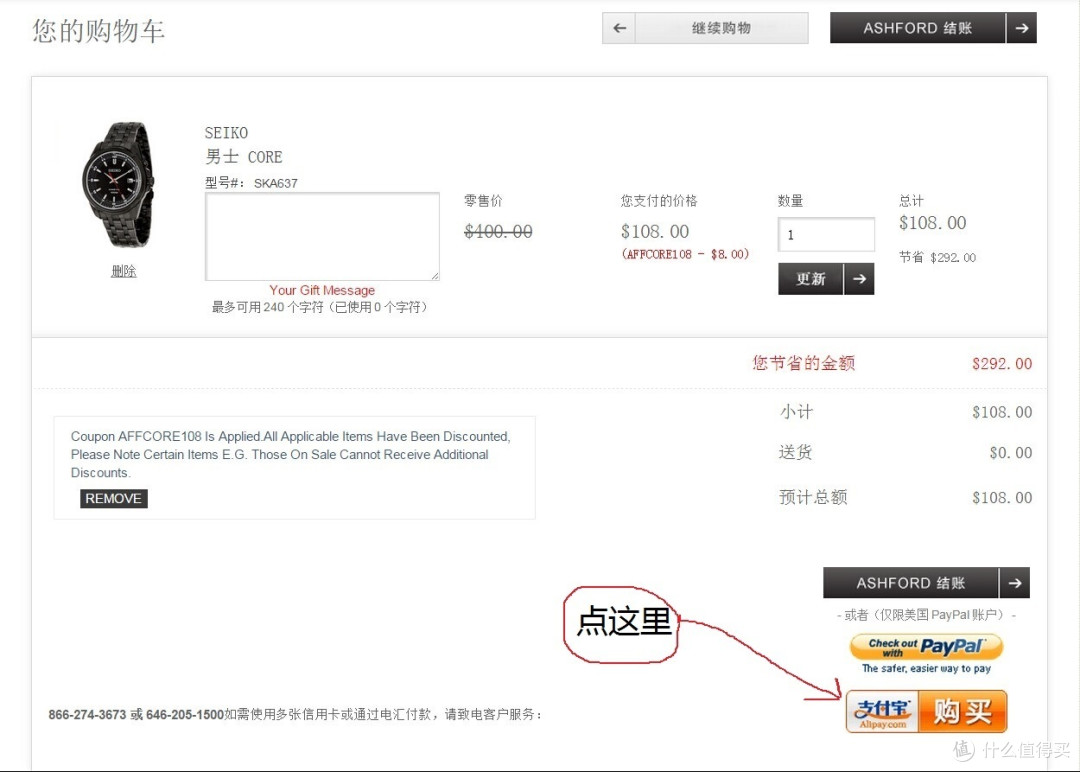Click the 支付宝 Alipay 购买 button

pyautogui.click(x=926, y=711)
